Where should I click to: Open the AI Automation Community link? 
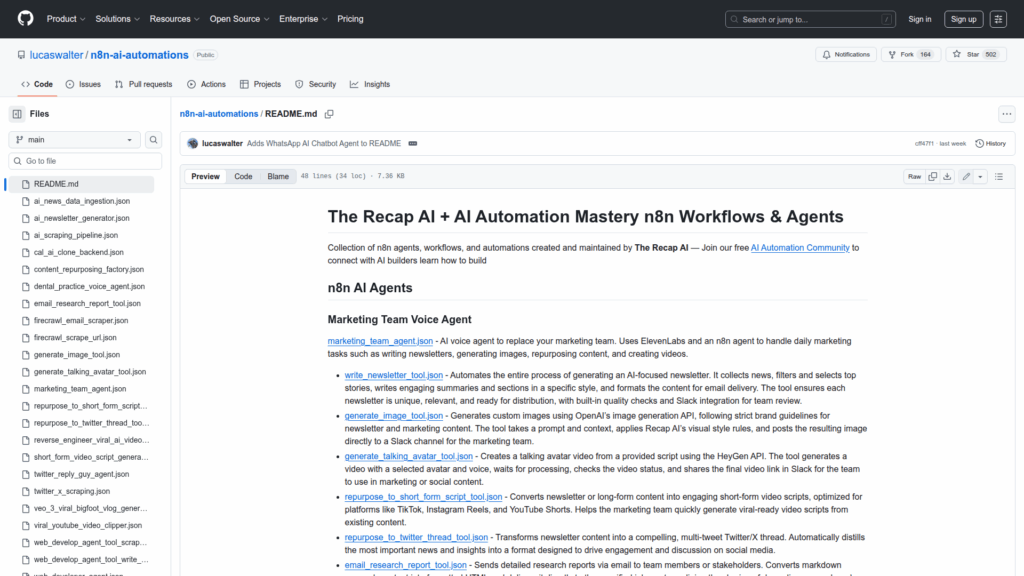800,247
